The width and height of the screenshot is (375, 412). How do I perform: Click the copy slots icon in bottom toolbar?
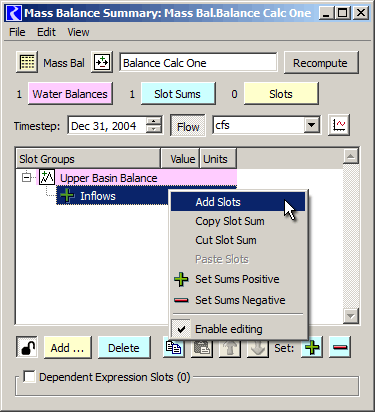click(174, 347)
